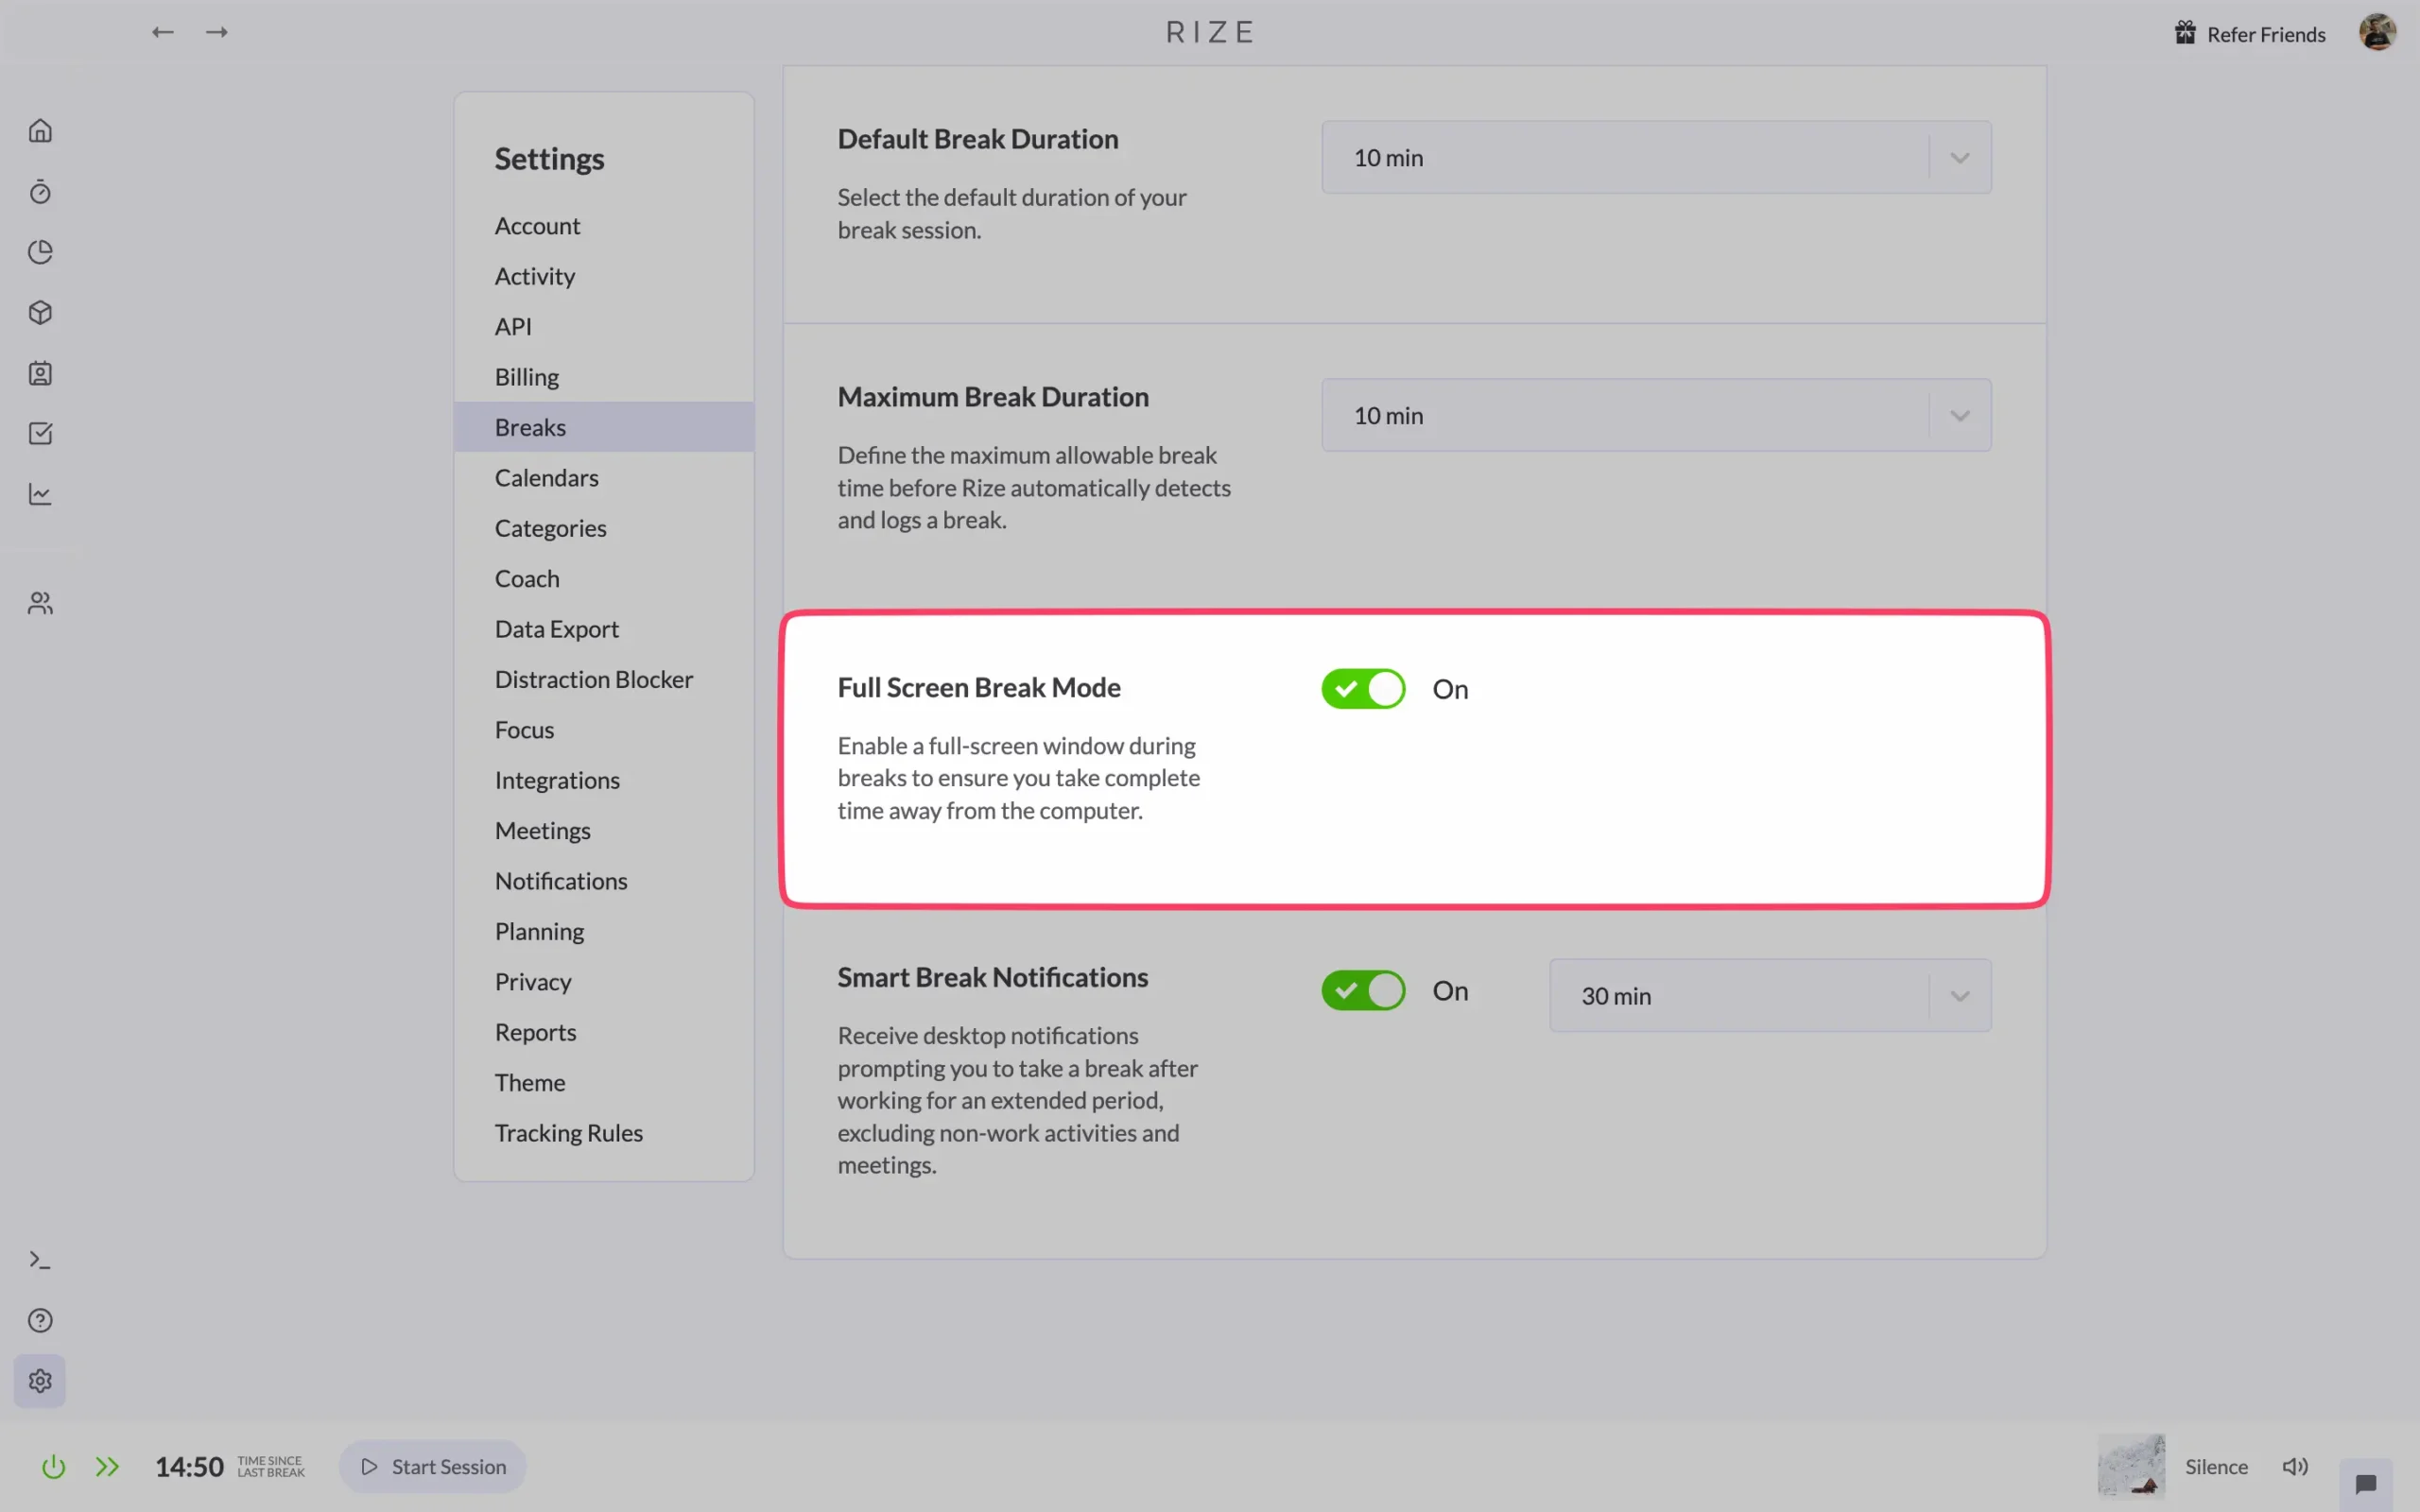Select Account in Settings menu
The image size is (2420, 1512).
click(604, 226)
